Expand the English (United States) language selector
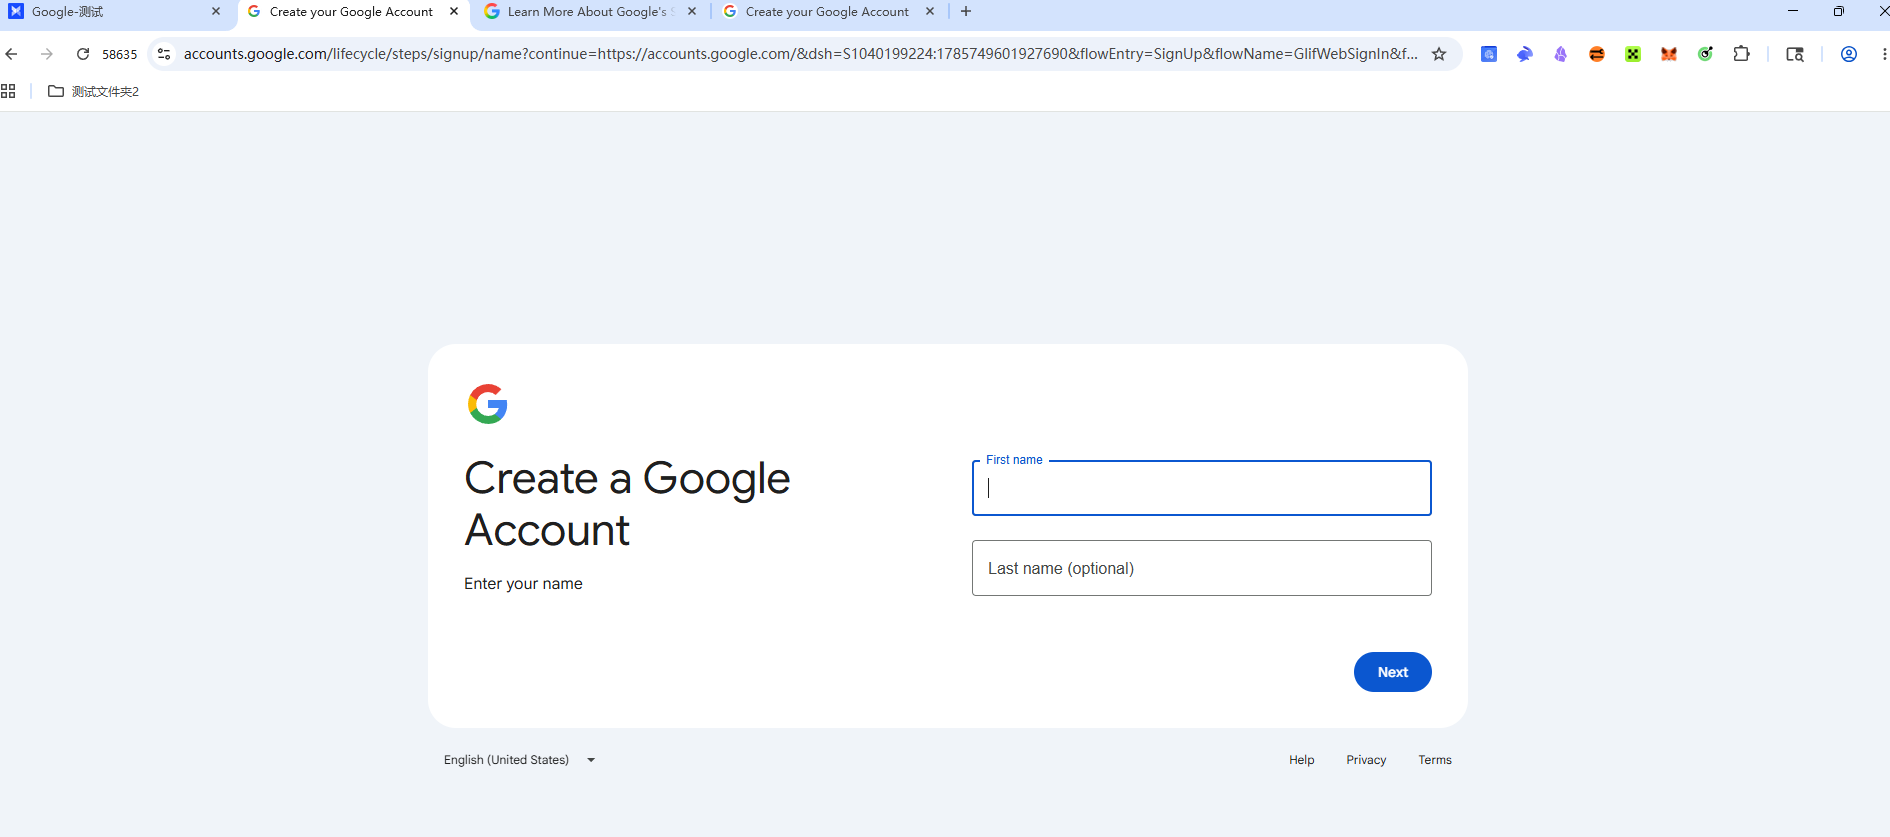Image resolution: width=1890 pixels, height=837 pixels. click(x=520, y=760)
